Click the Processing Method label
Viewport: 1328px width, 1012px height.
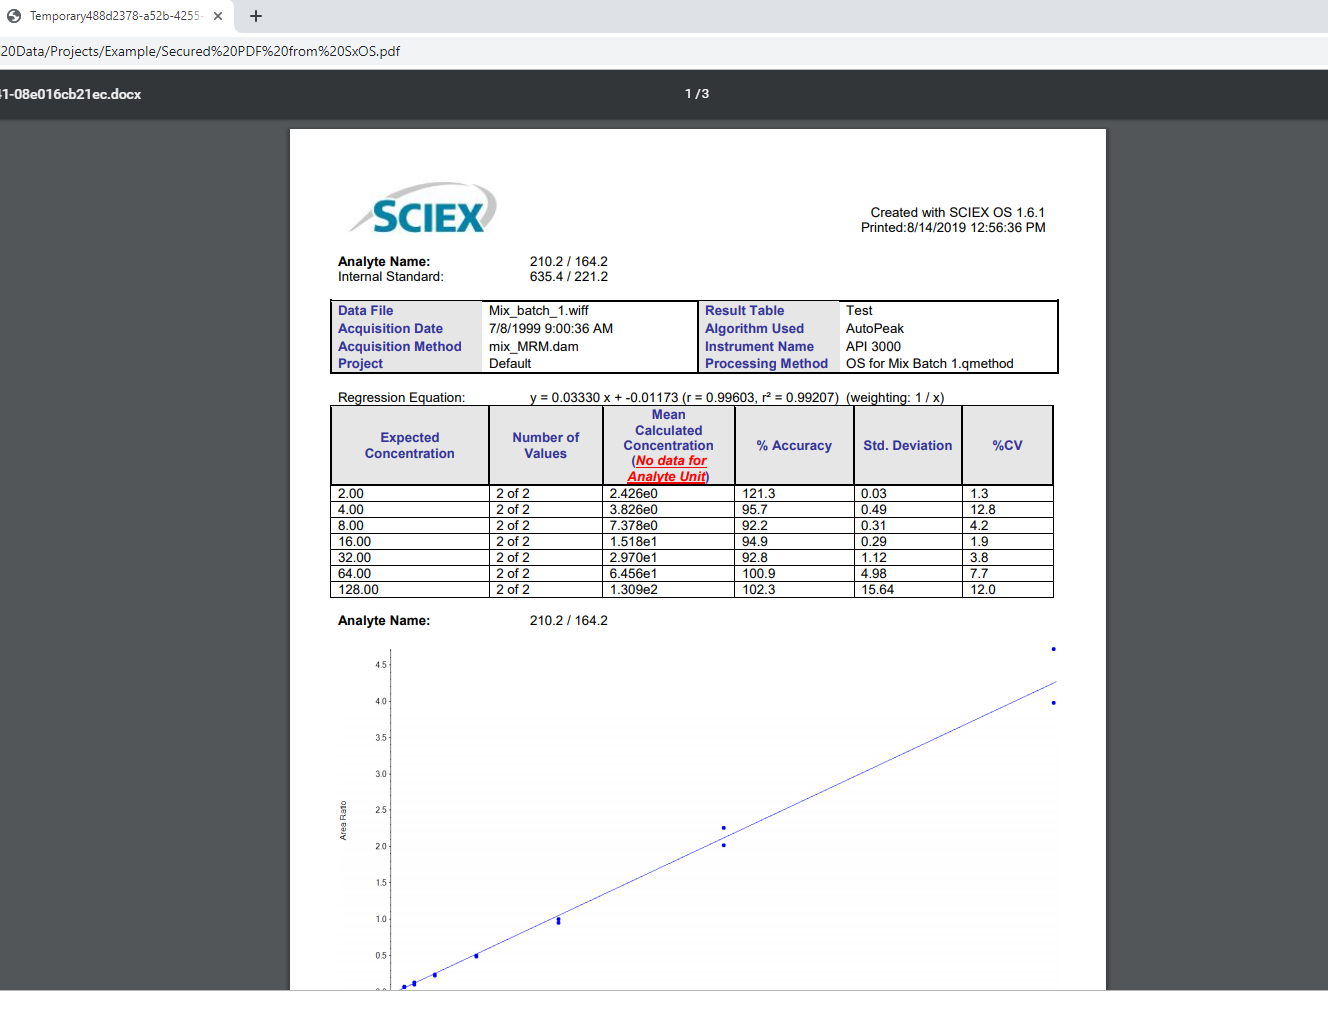[x=766, y=363]
